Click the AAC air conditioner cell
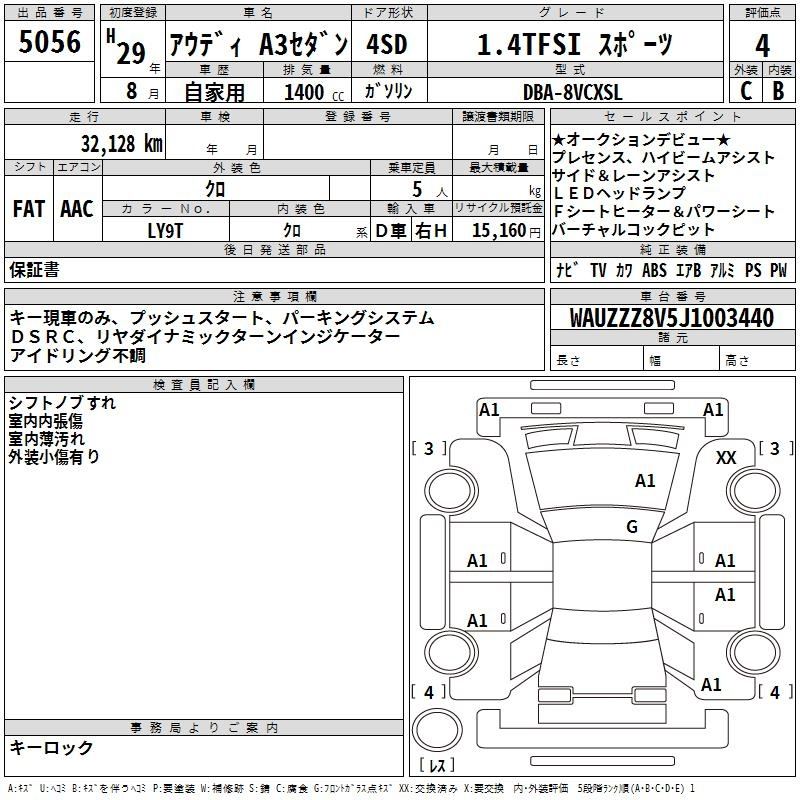This screenshot has width=800, height=800. (x=77, y=209)
